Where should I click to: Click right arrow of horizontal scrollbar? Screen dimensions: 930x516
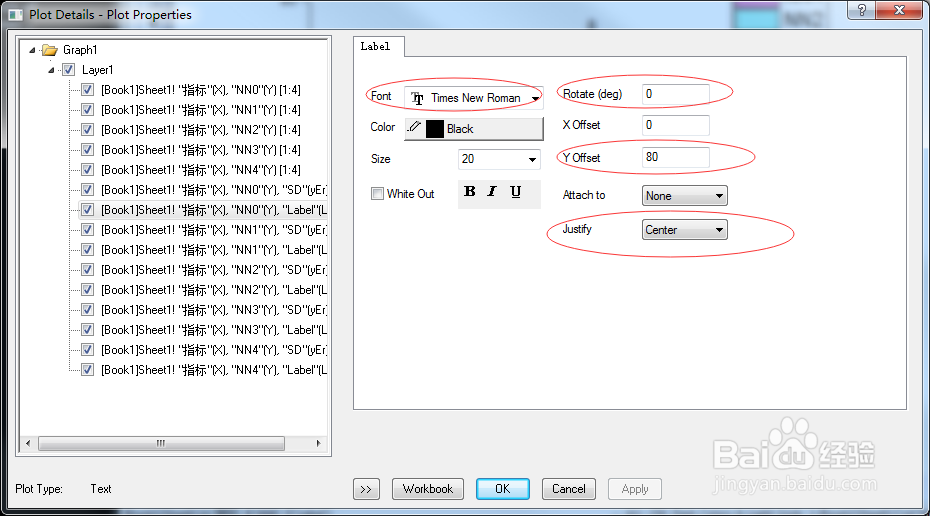[x=319, y=443]
